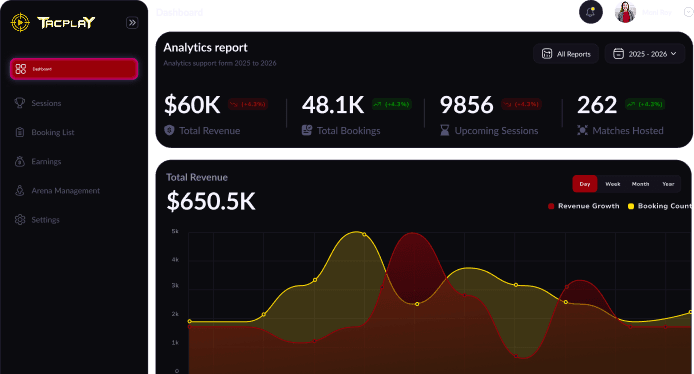Image resolution: width=694 pixels, height=374 pixels.
Task: Click the All Reports button
Action: click(x=566, y=54)
